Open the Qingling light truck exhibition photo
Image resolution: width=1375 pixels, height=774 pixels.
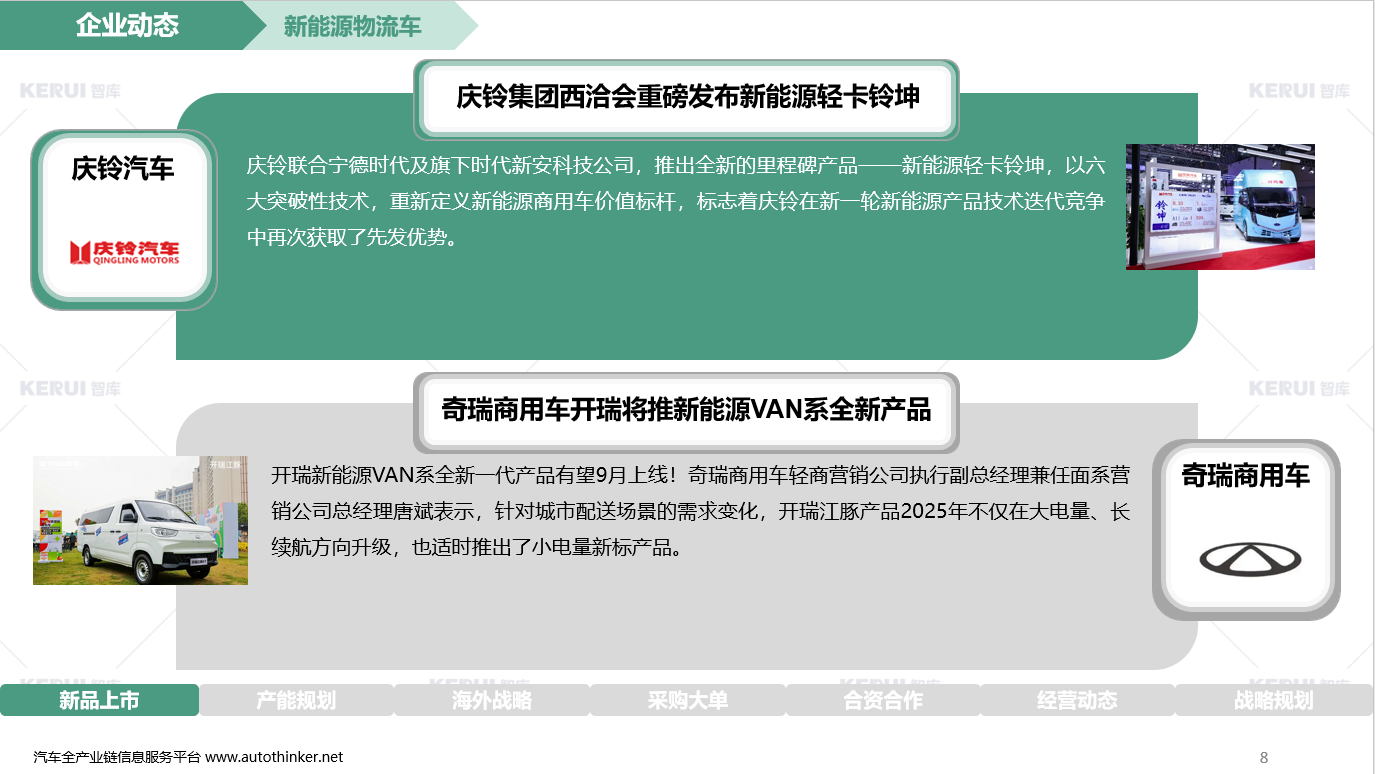coord(1220,207)
